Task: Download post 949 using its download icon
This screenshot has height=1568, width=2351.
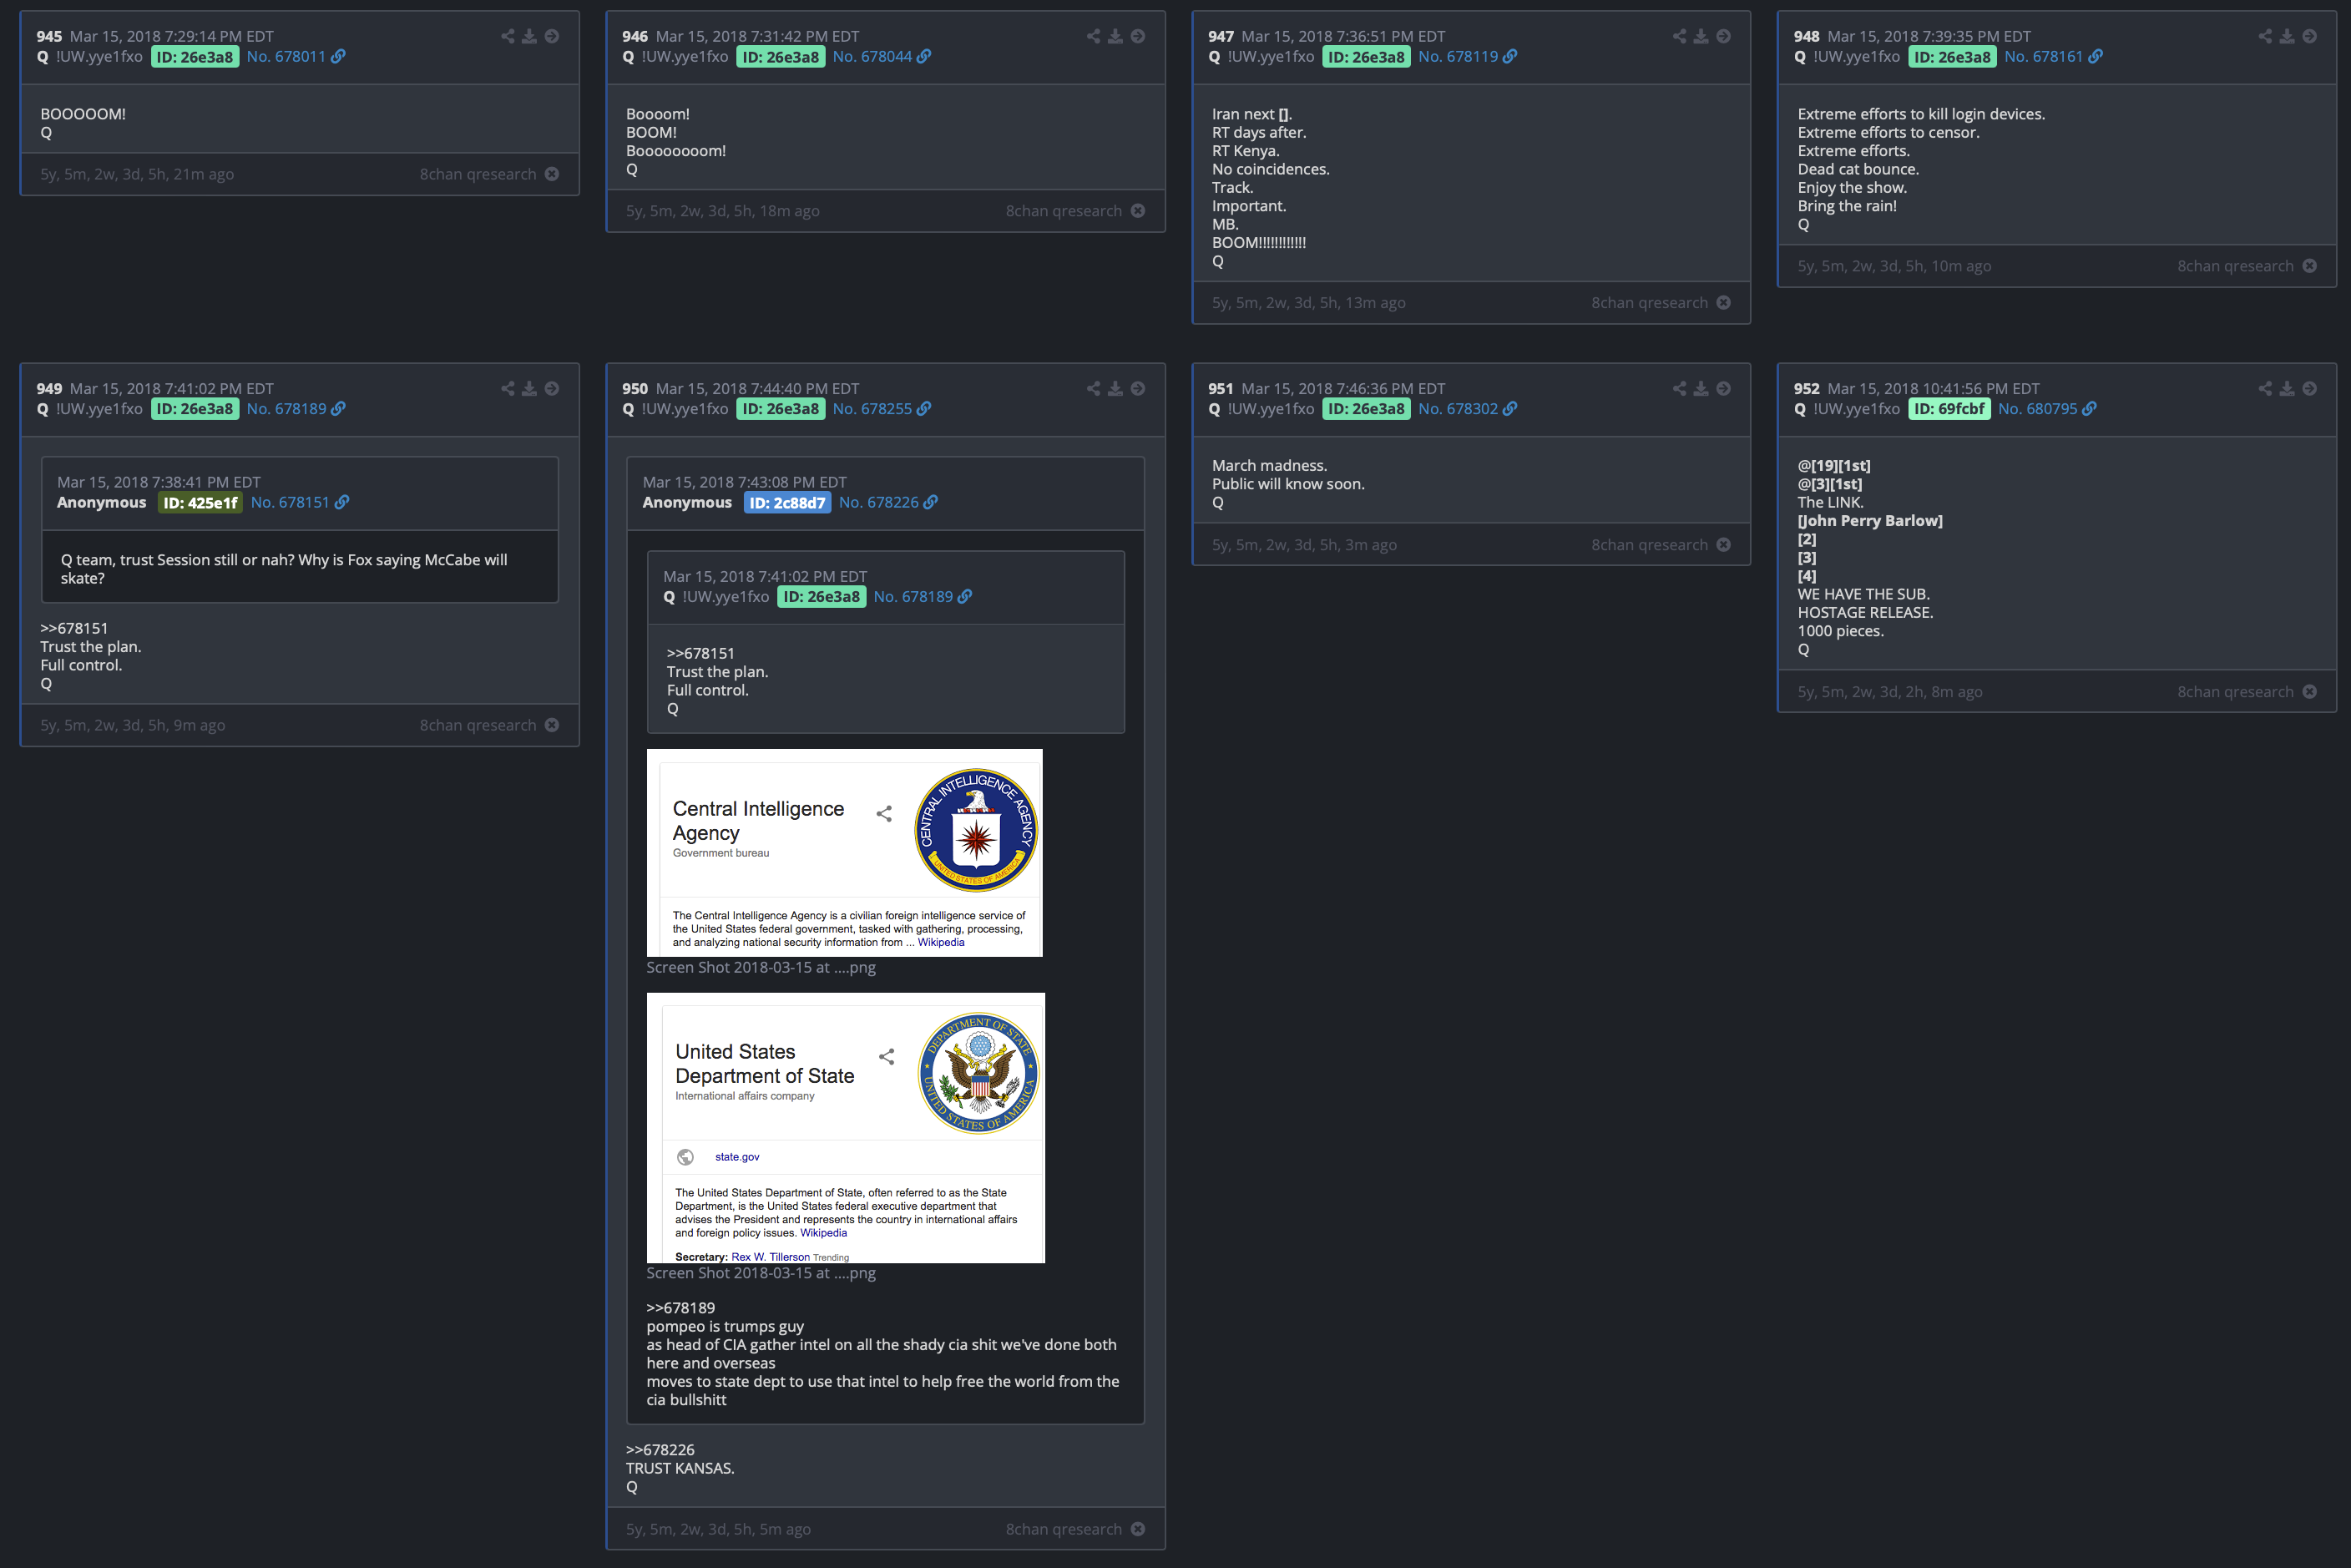Action: [x=530, y=389]
